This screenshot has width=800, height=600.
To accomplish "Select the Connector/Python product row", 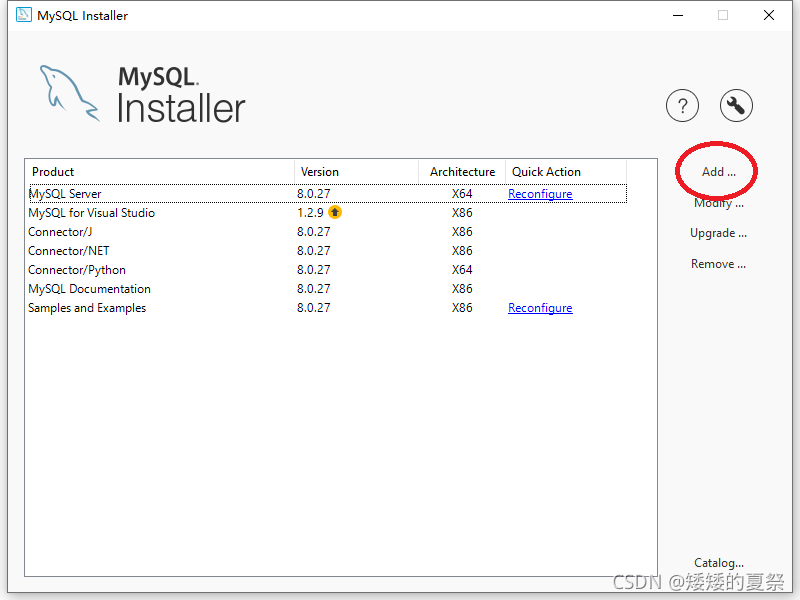I will tap(328, 270).
